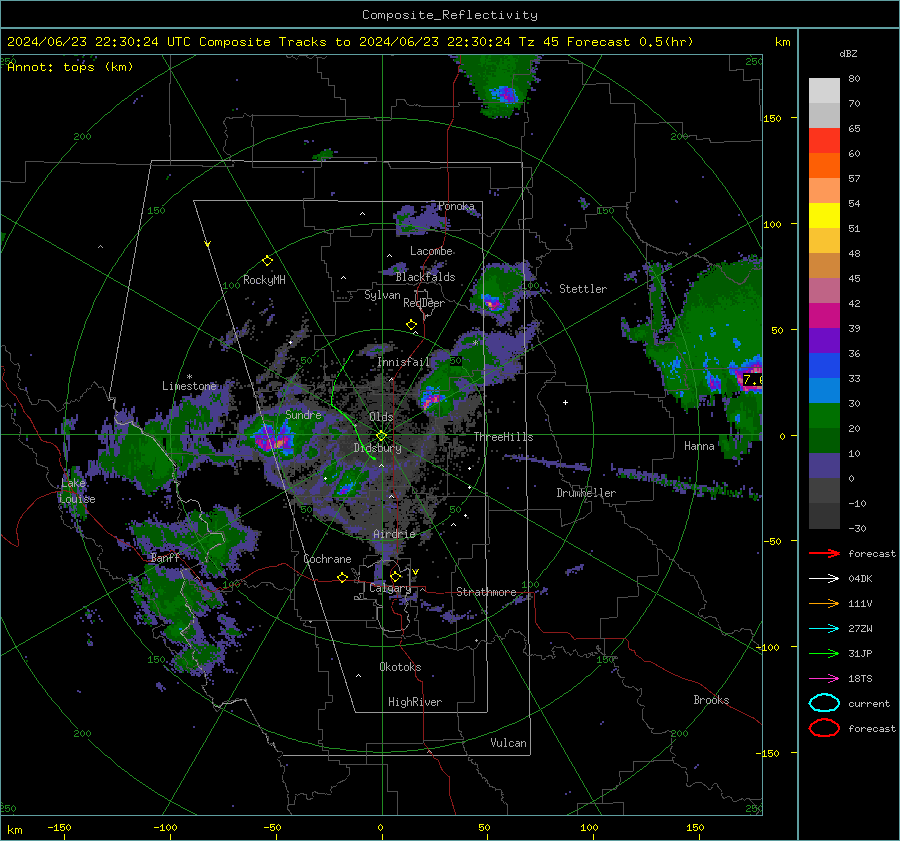Click the red swatch in dBZ legend

click(x=824, y=141)
